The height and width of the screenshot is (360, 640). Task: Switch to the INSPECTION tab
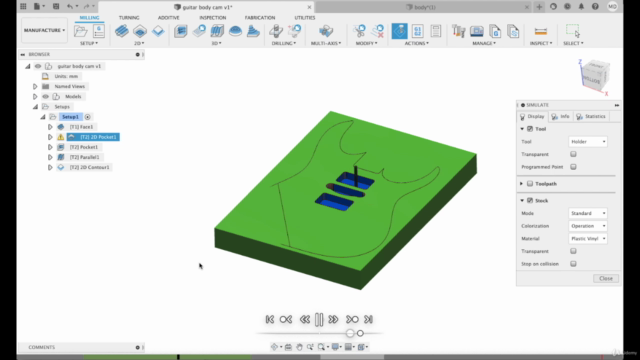click(x=213, y=18)
